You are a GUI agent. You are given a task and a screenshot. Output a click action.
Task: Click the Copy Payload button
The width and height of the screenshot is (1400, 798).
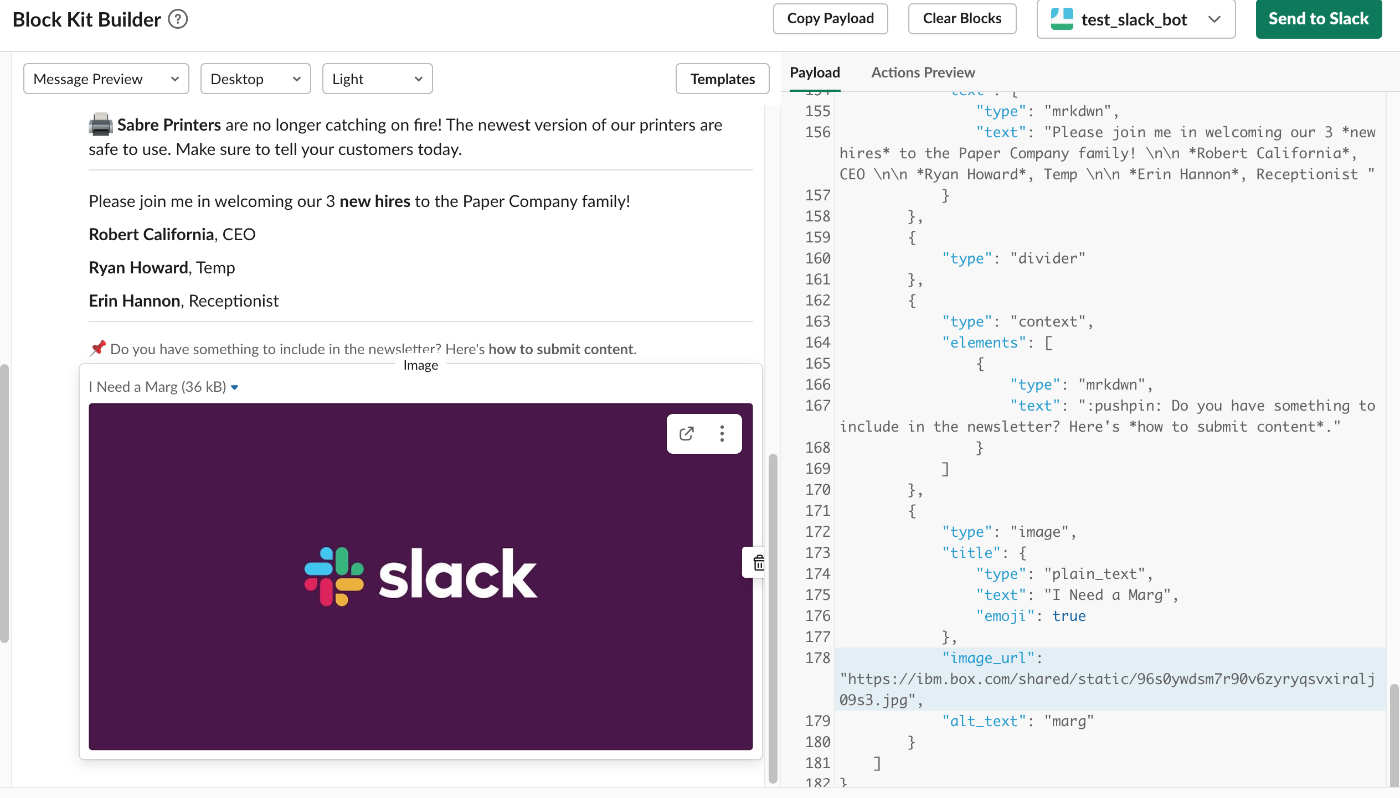click(x=831, y=18)
